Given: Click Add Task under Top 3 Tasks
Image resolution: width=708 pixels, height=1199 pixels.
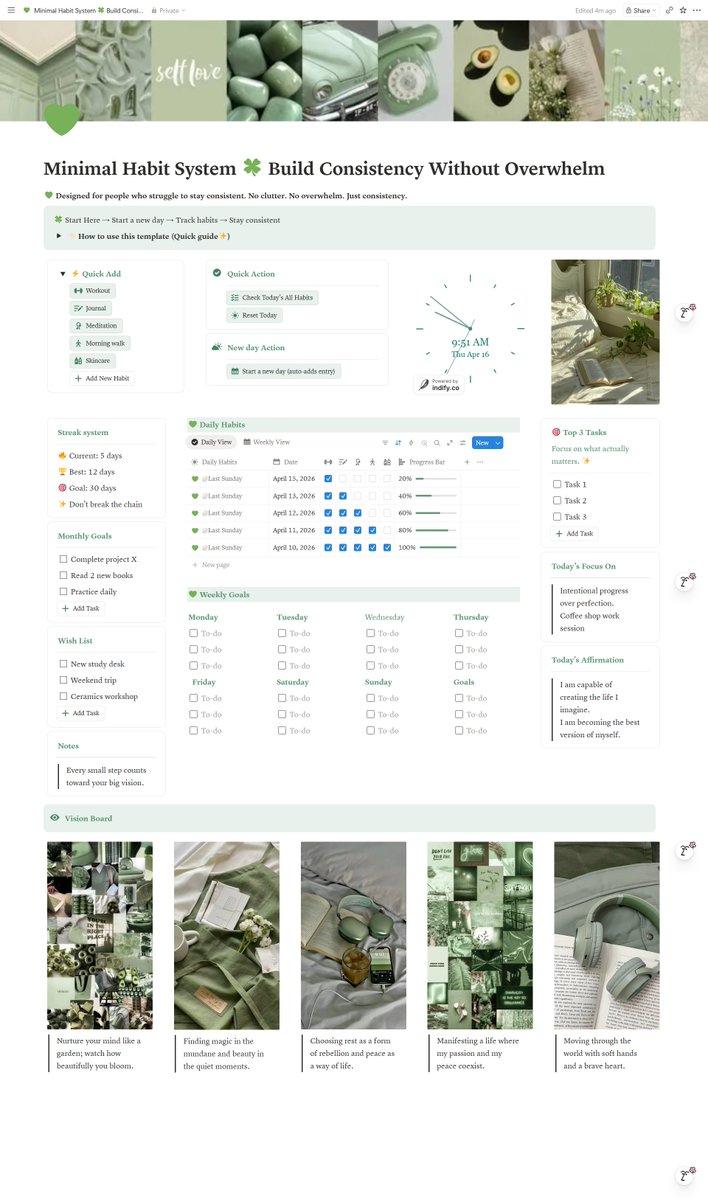Looking at the screenshot, I should click(x=574, y=533).
